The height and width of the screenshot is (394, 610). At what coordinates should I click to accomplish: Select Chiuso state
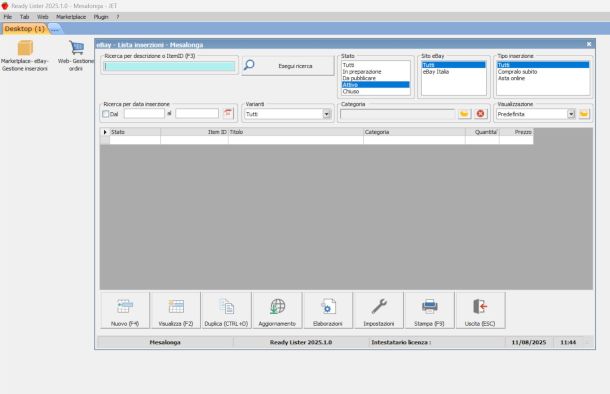point(375,91)
